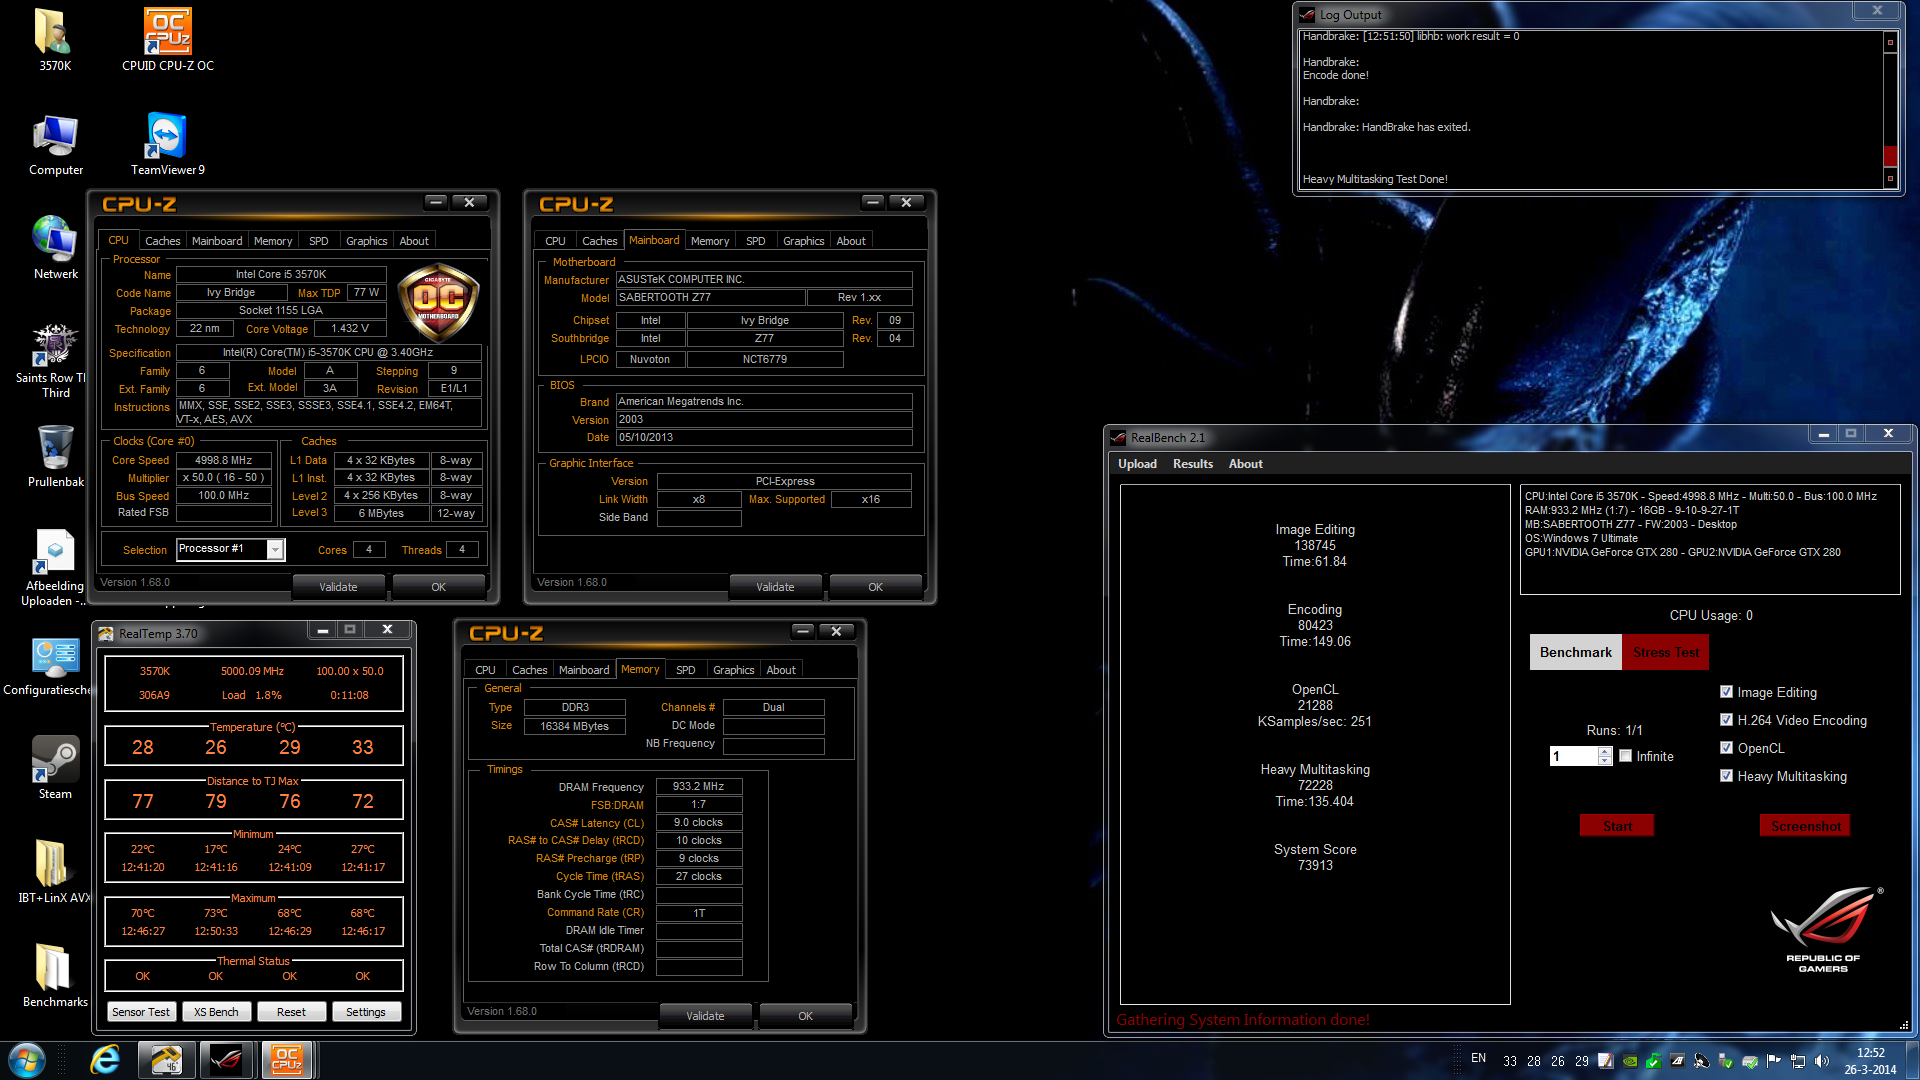Open the Mainboard tab in CPU-Z Memory window
This screenshot has width=1920, height=1080.
(584, 670)
